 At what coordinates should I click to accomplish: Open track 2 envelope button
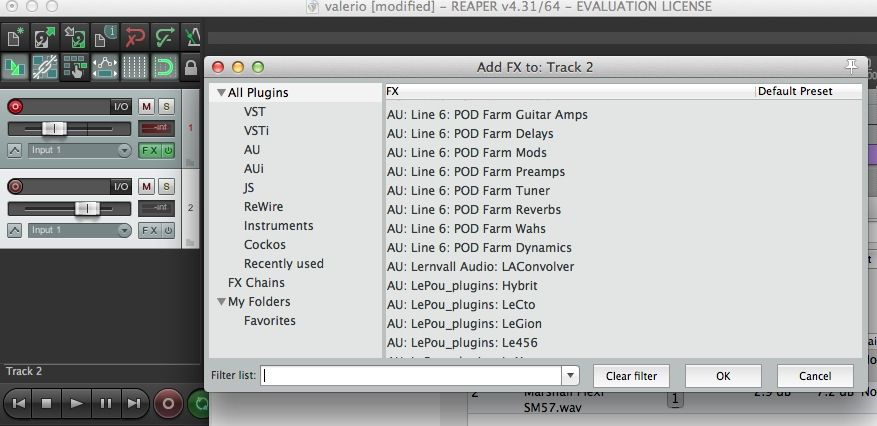tap(15, 230)
